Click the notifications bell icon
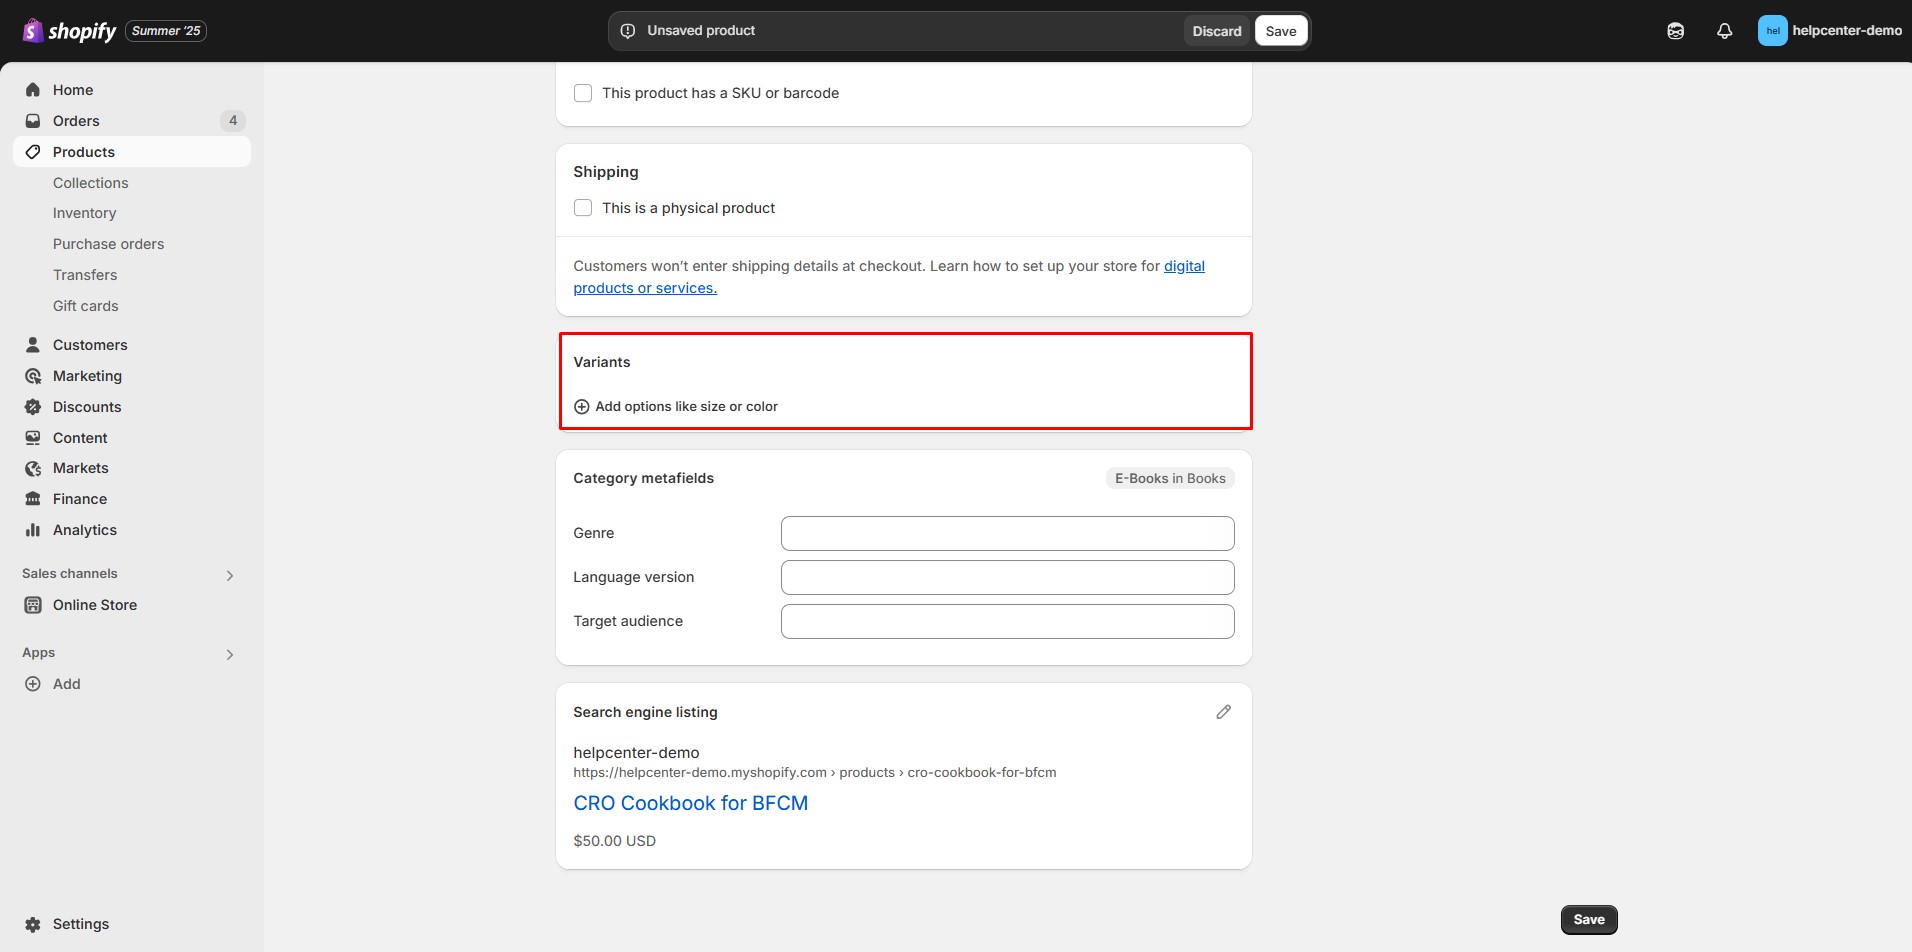The width and height of the screenshot is (1912, 952). click(x=1724, y=31)
